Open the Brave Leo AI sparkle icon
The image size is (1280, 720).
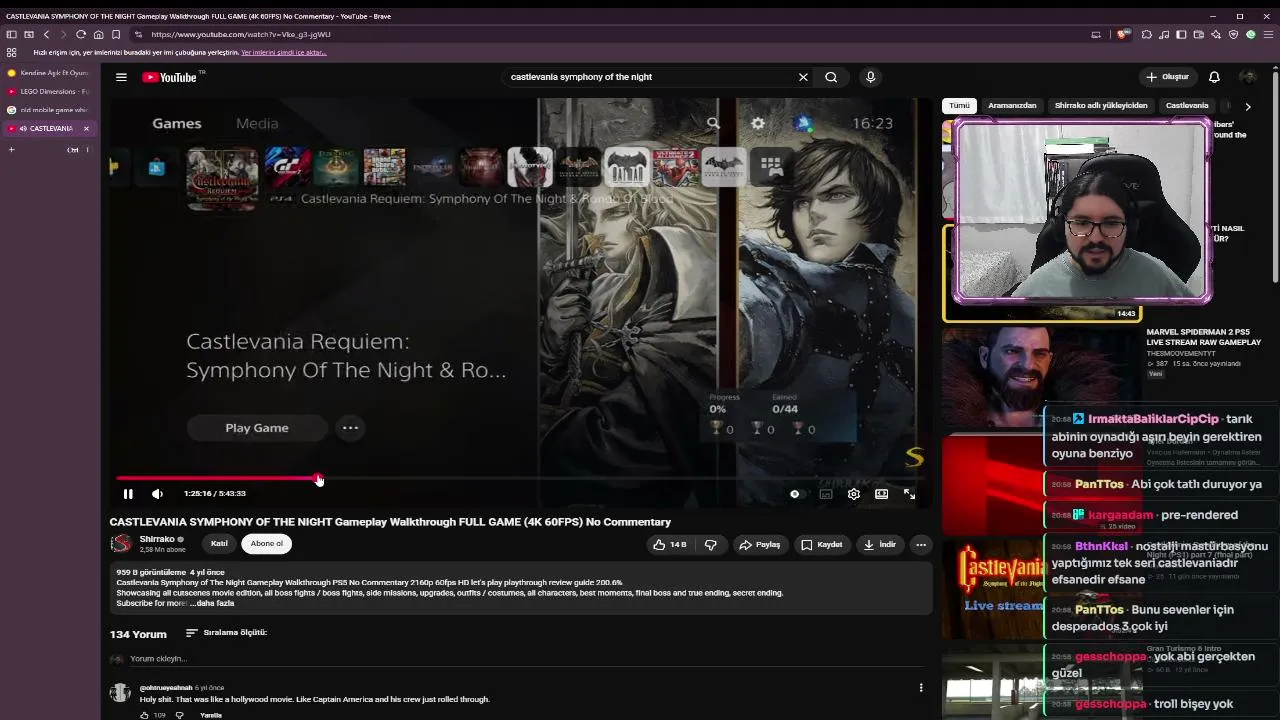point(1216,34)
